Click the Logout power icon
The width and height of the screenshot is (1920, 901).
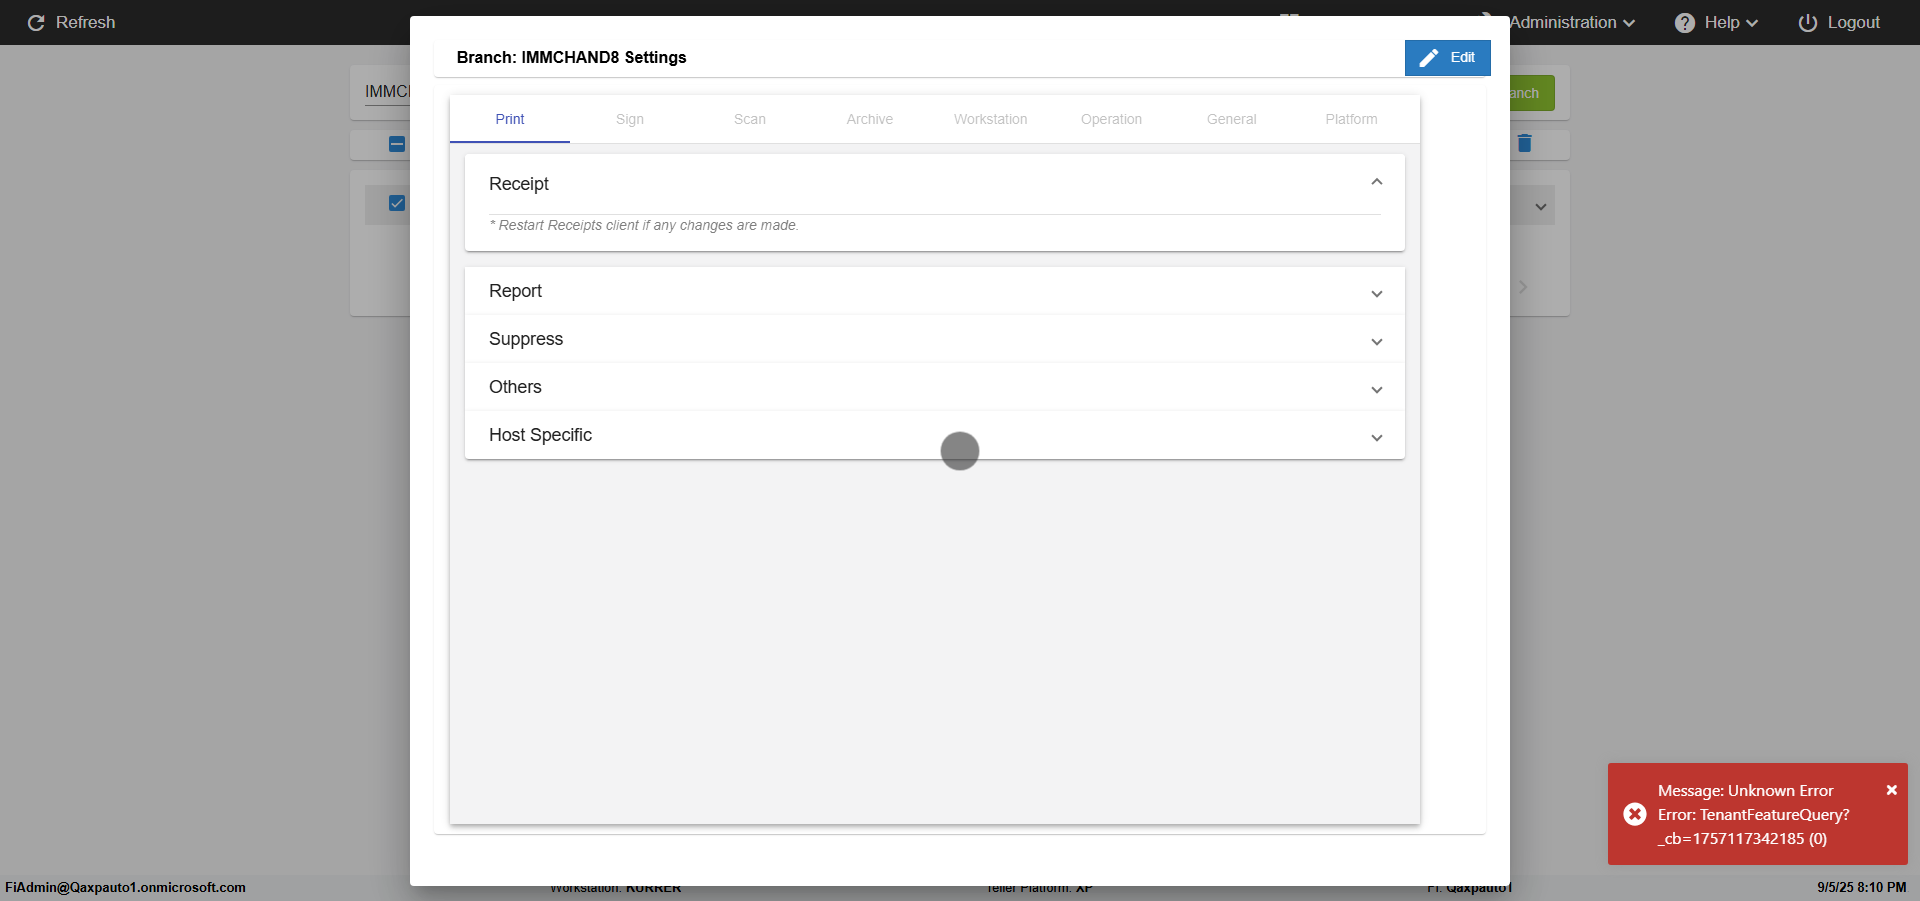point(1808,22)
